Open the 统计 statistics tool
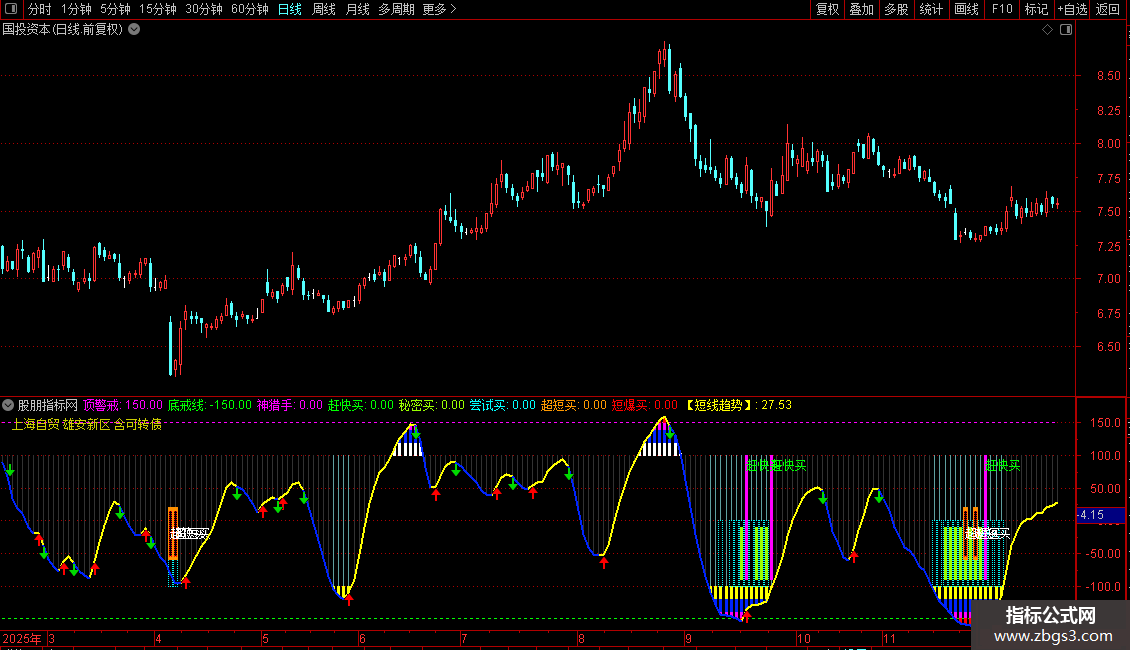1130x650 pixels. (931, 10)
